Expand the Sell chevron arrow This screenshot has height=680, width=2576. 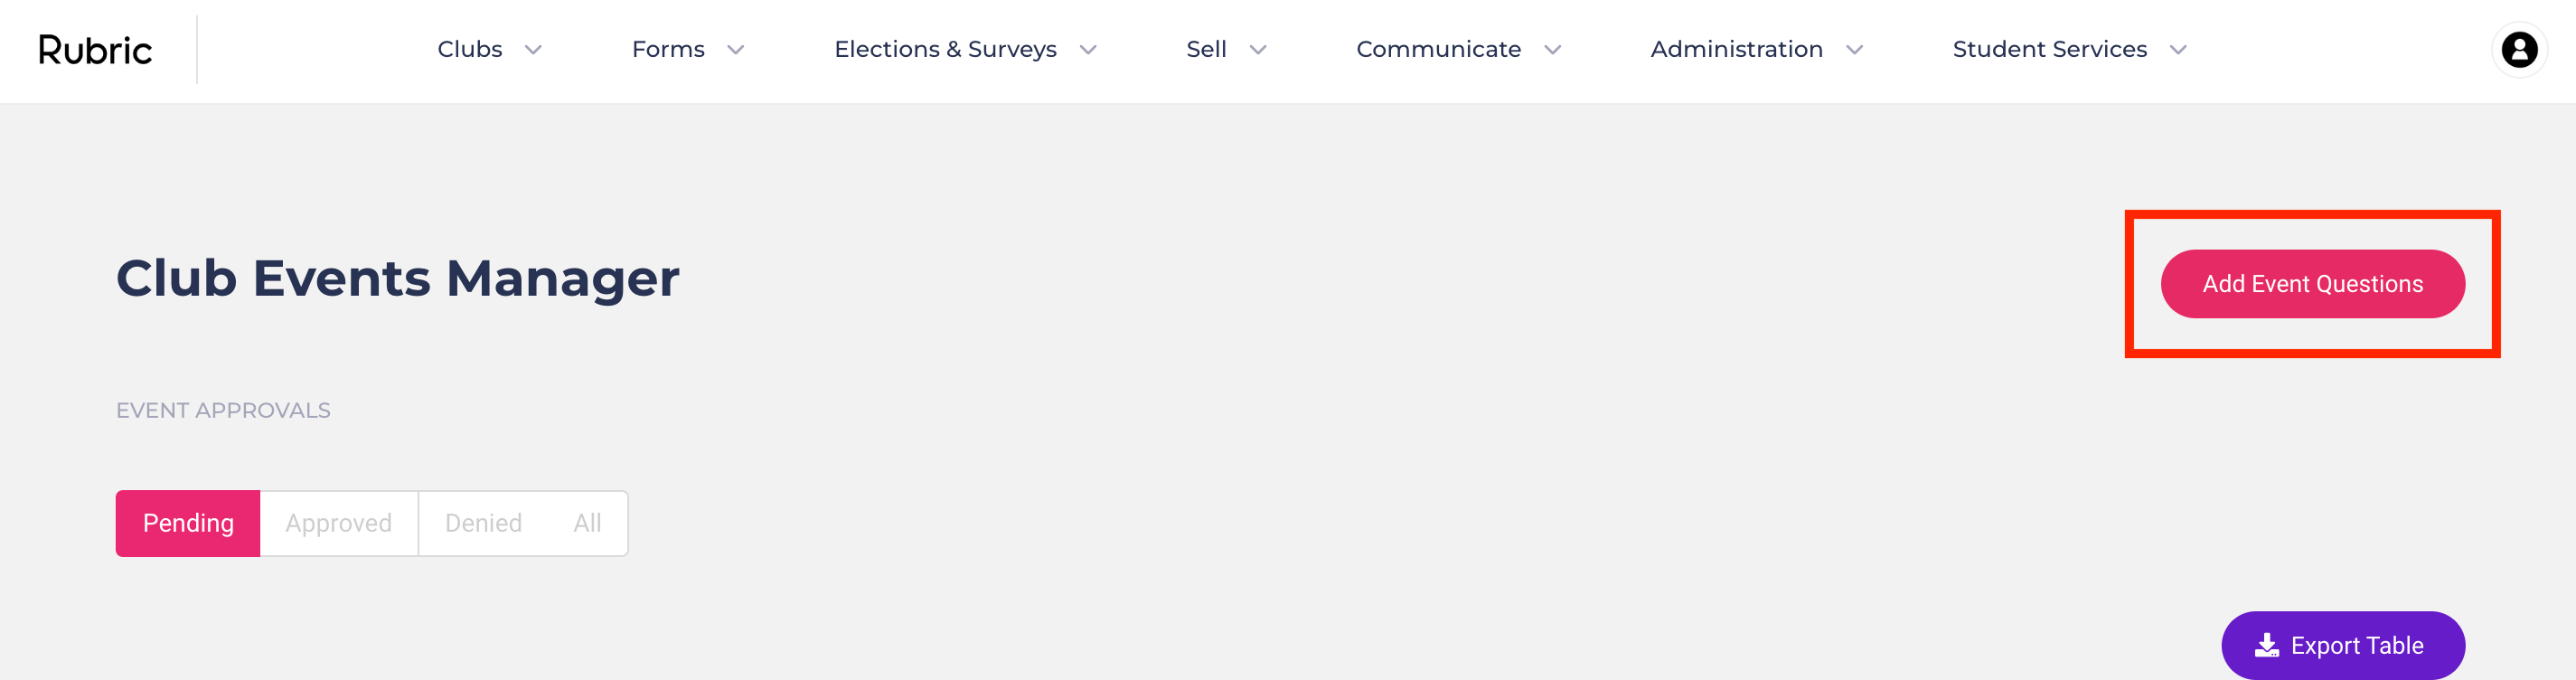pyautogui.click(x=1258, y=50)
